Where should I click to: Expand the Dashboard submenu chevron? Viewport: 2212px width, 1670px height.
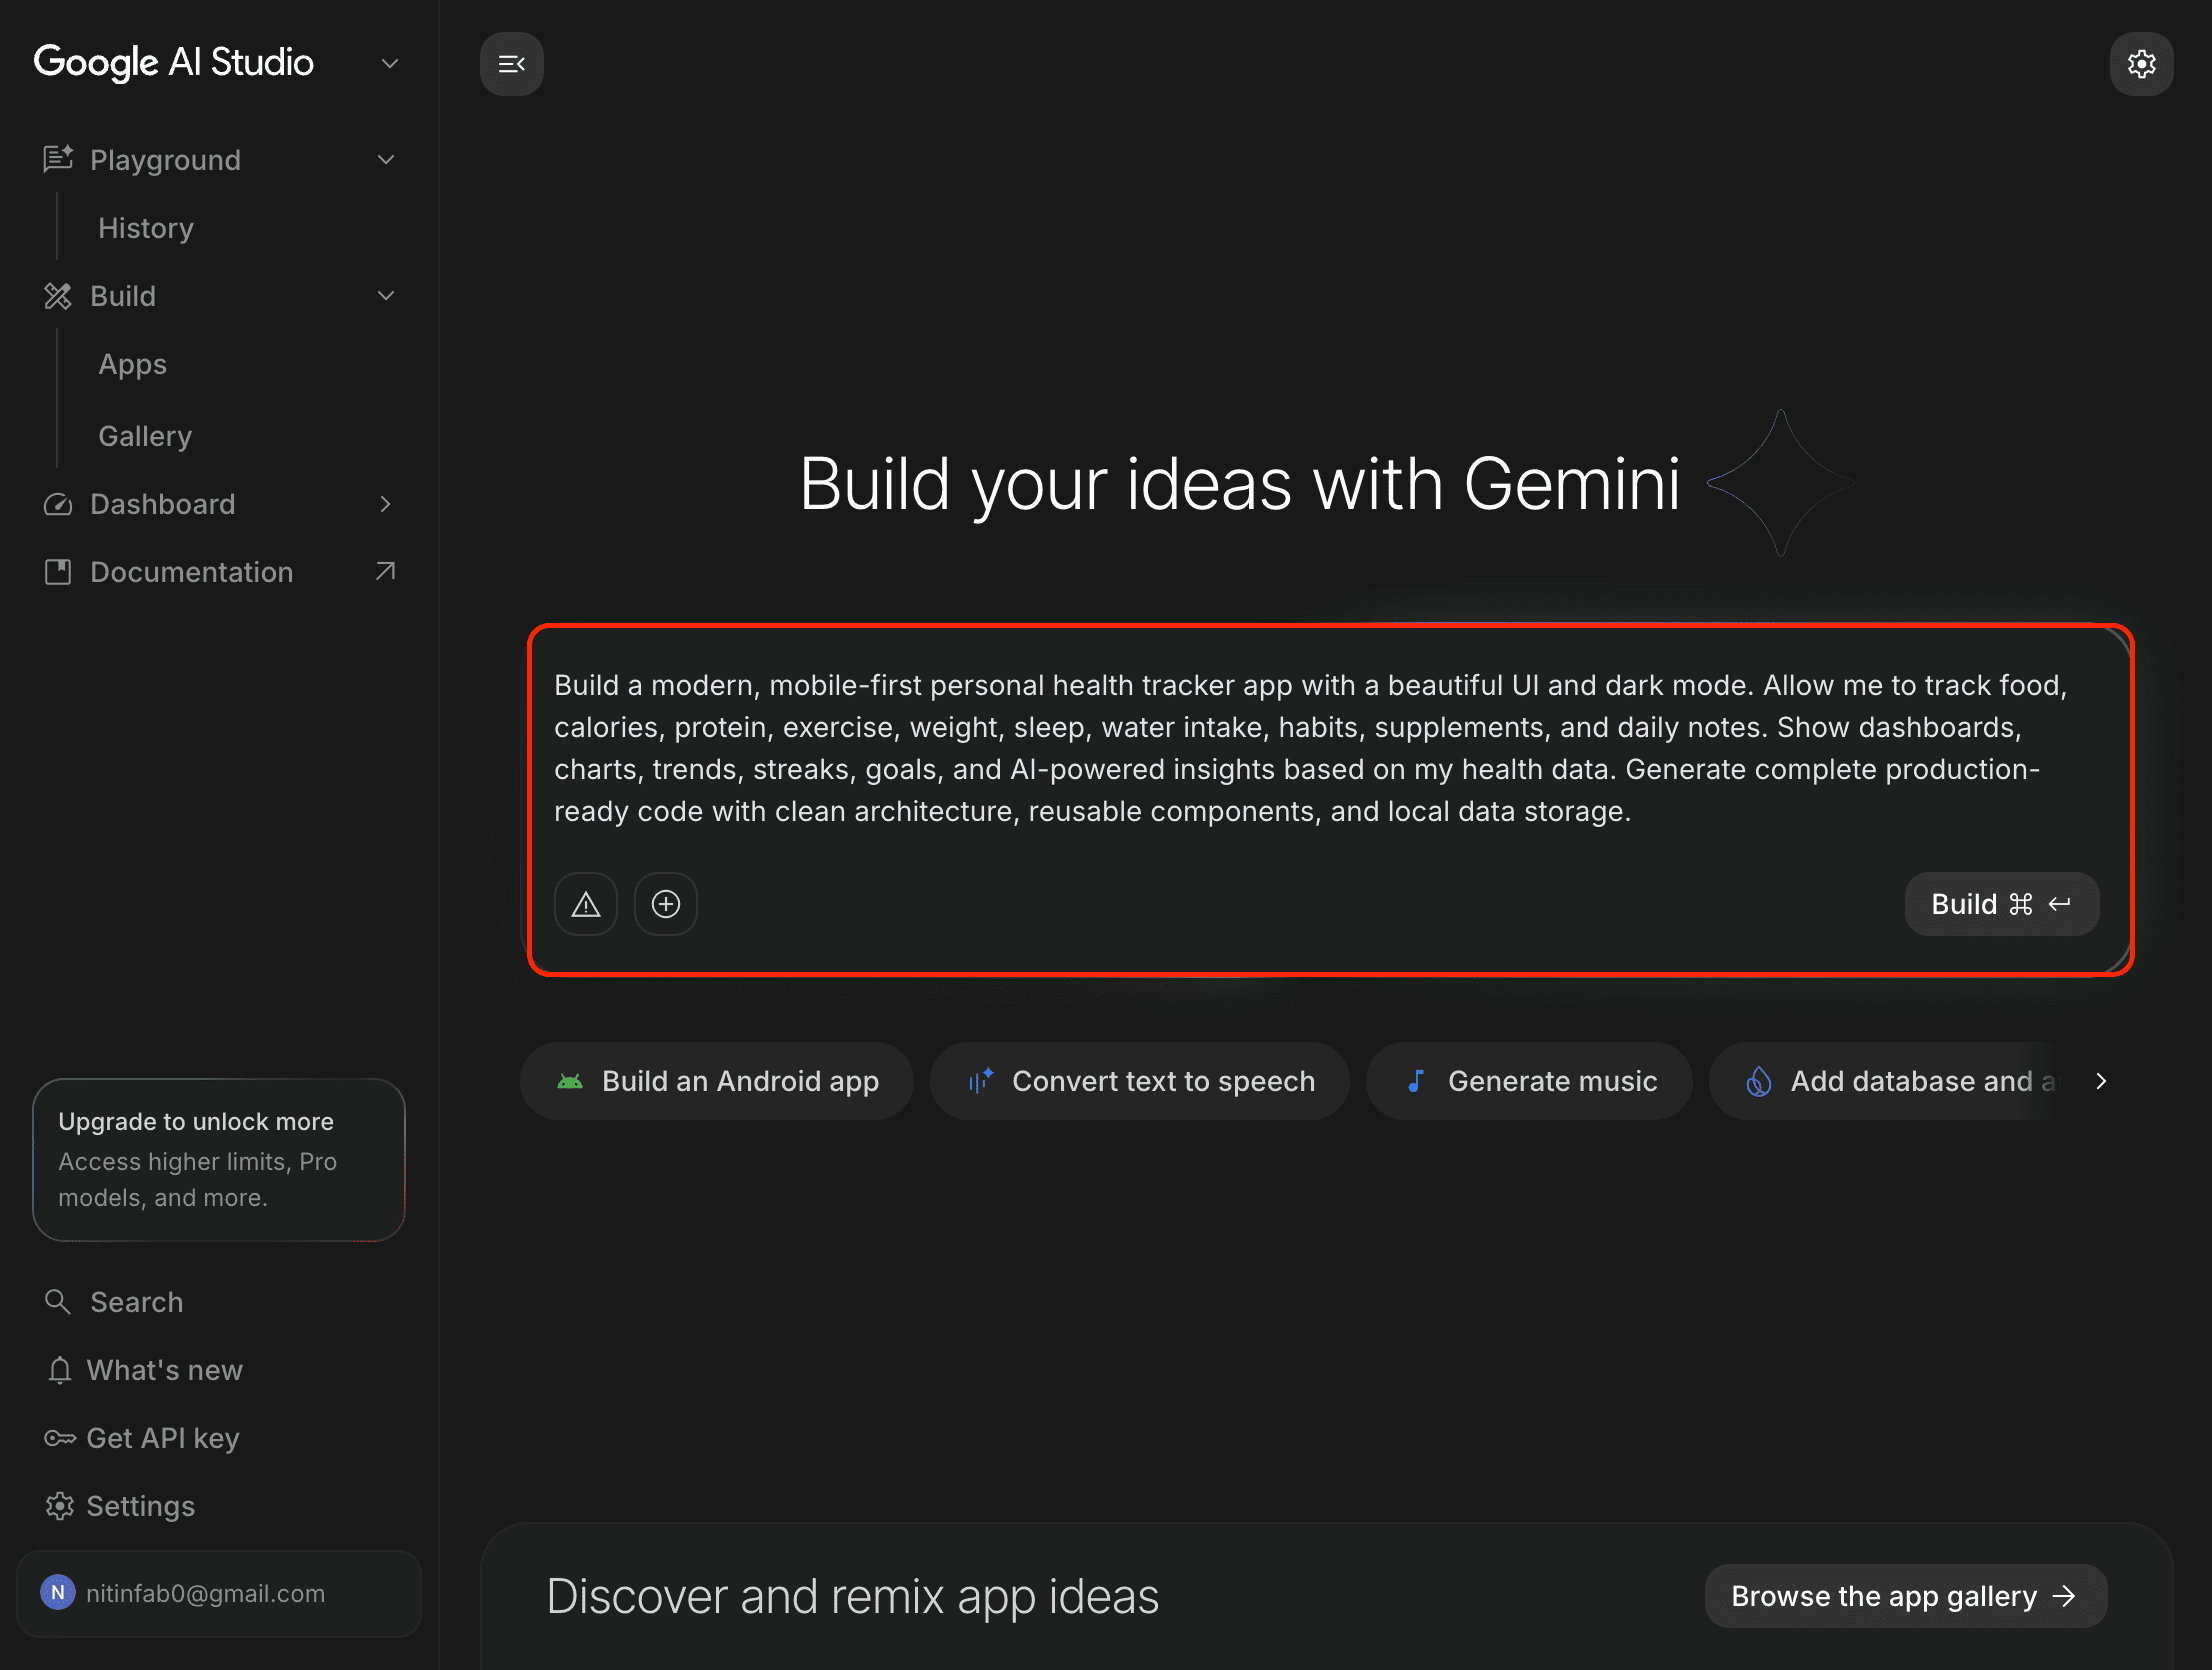point(386,504)
